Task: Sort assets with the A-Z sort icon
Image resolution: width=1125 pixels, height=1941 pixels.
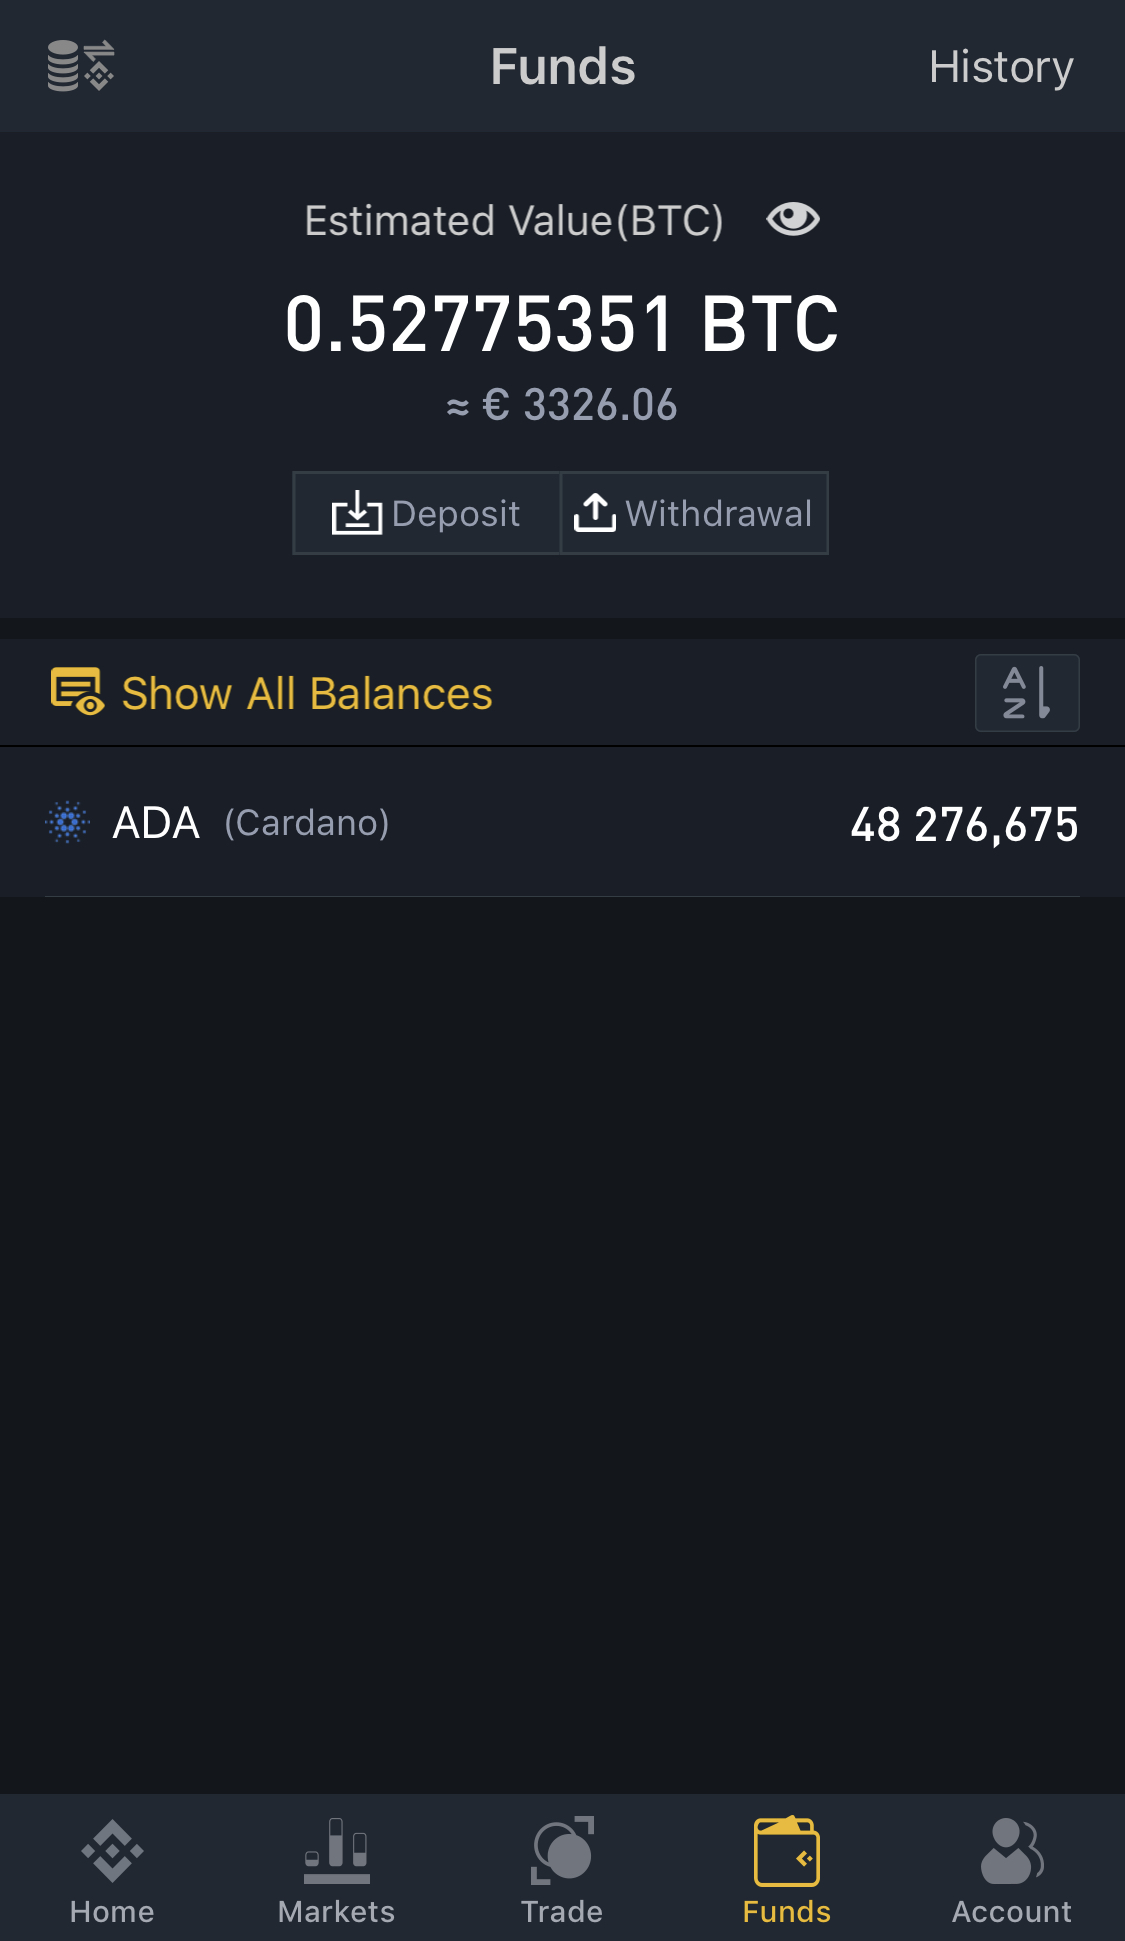Action: click(1027, 693)
